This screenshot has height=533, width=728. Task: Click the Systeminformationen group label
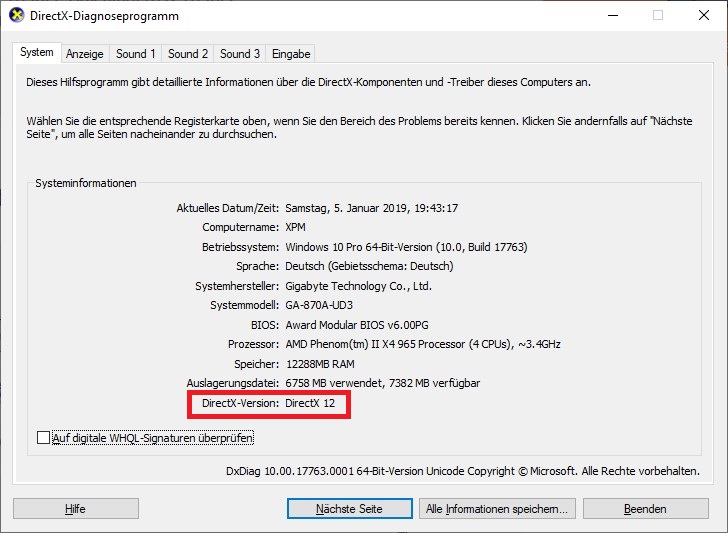tap(86, 183)
